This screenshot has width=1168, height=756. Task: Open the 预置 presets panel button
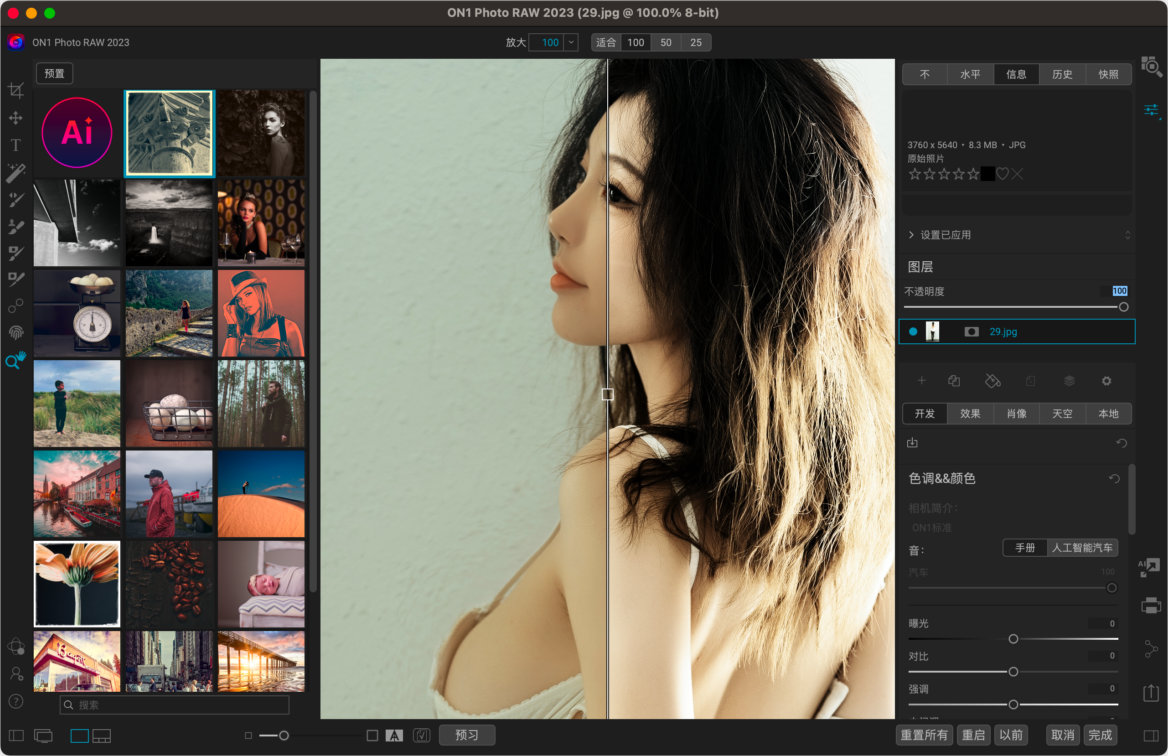click(54, 73)
